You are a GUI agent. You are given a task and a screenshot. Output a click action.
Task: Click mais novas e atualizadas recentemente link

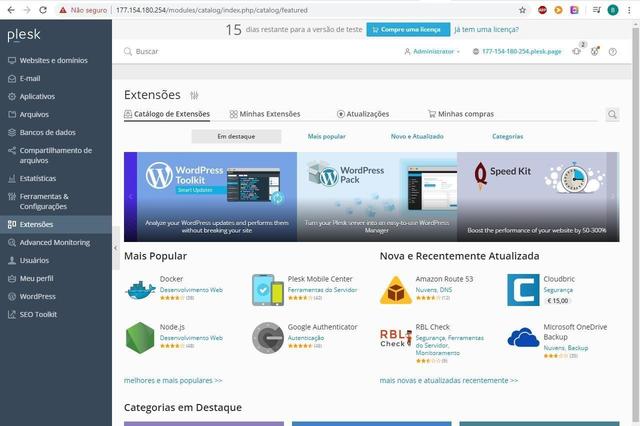pyautogui.click(x=449, y=380)
